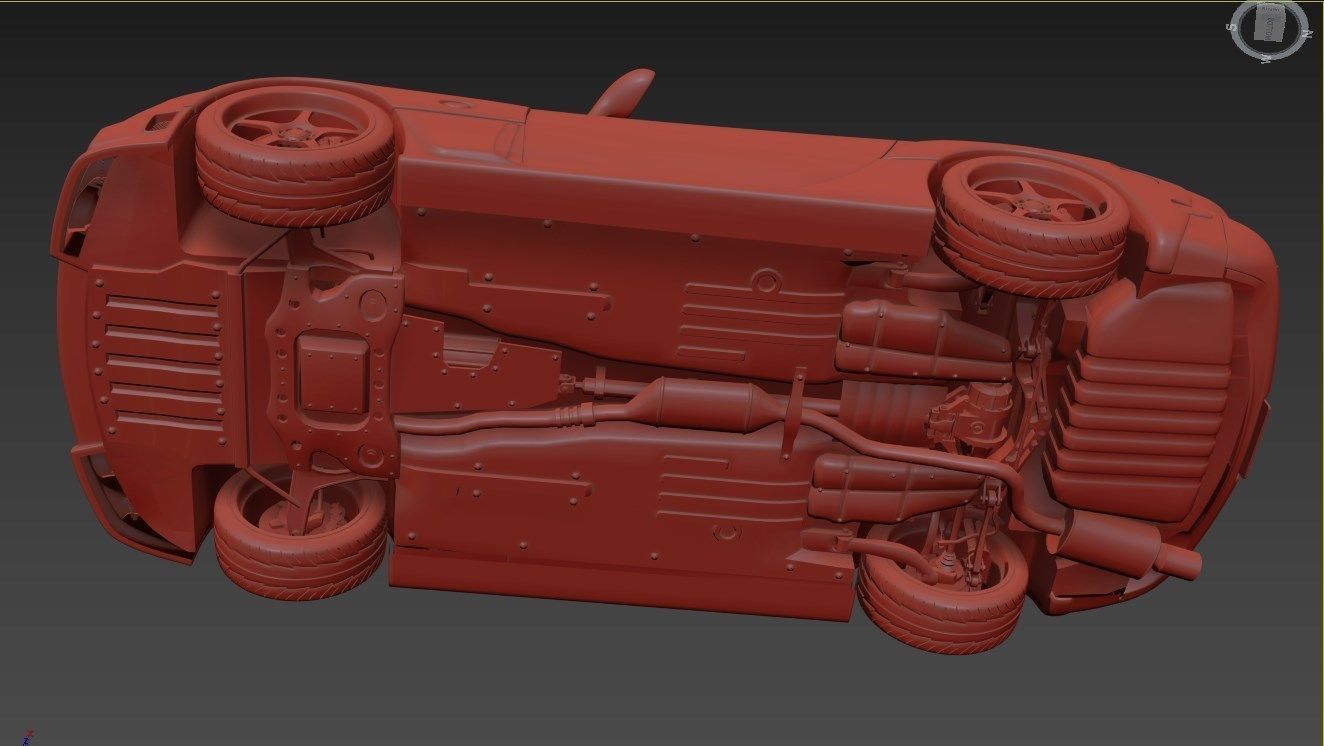1324x746 pixels.
Task: Click the S compass label on ViewCube ring
Action: coord(1231,27)
